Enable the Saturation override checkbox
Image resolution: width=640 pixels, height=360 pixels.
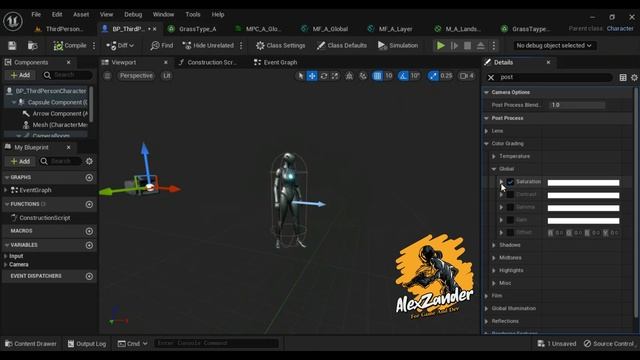click(510, 182)
